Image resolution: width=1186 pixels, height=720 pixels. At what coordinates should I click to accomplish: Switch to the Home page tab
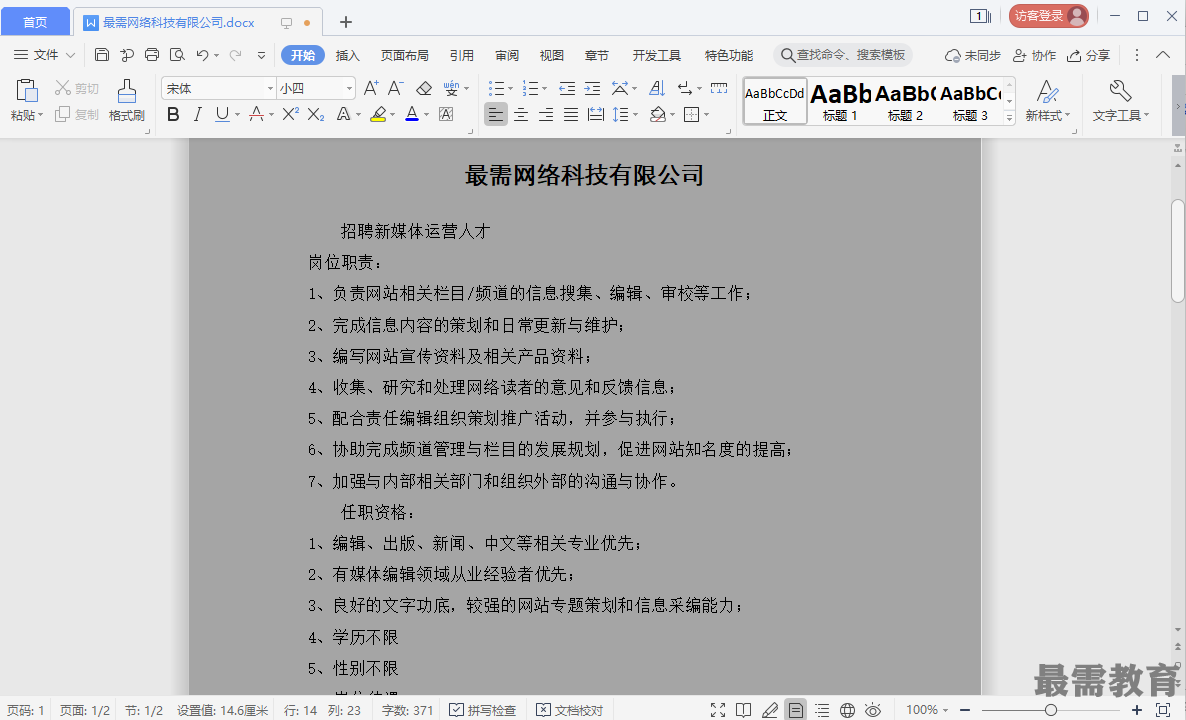(x=35, y=22)
